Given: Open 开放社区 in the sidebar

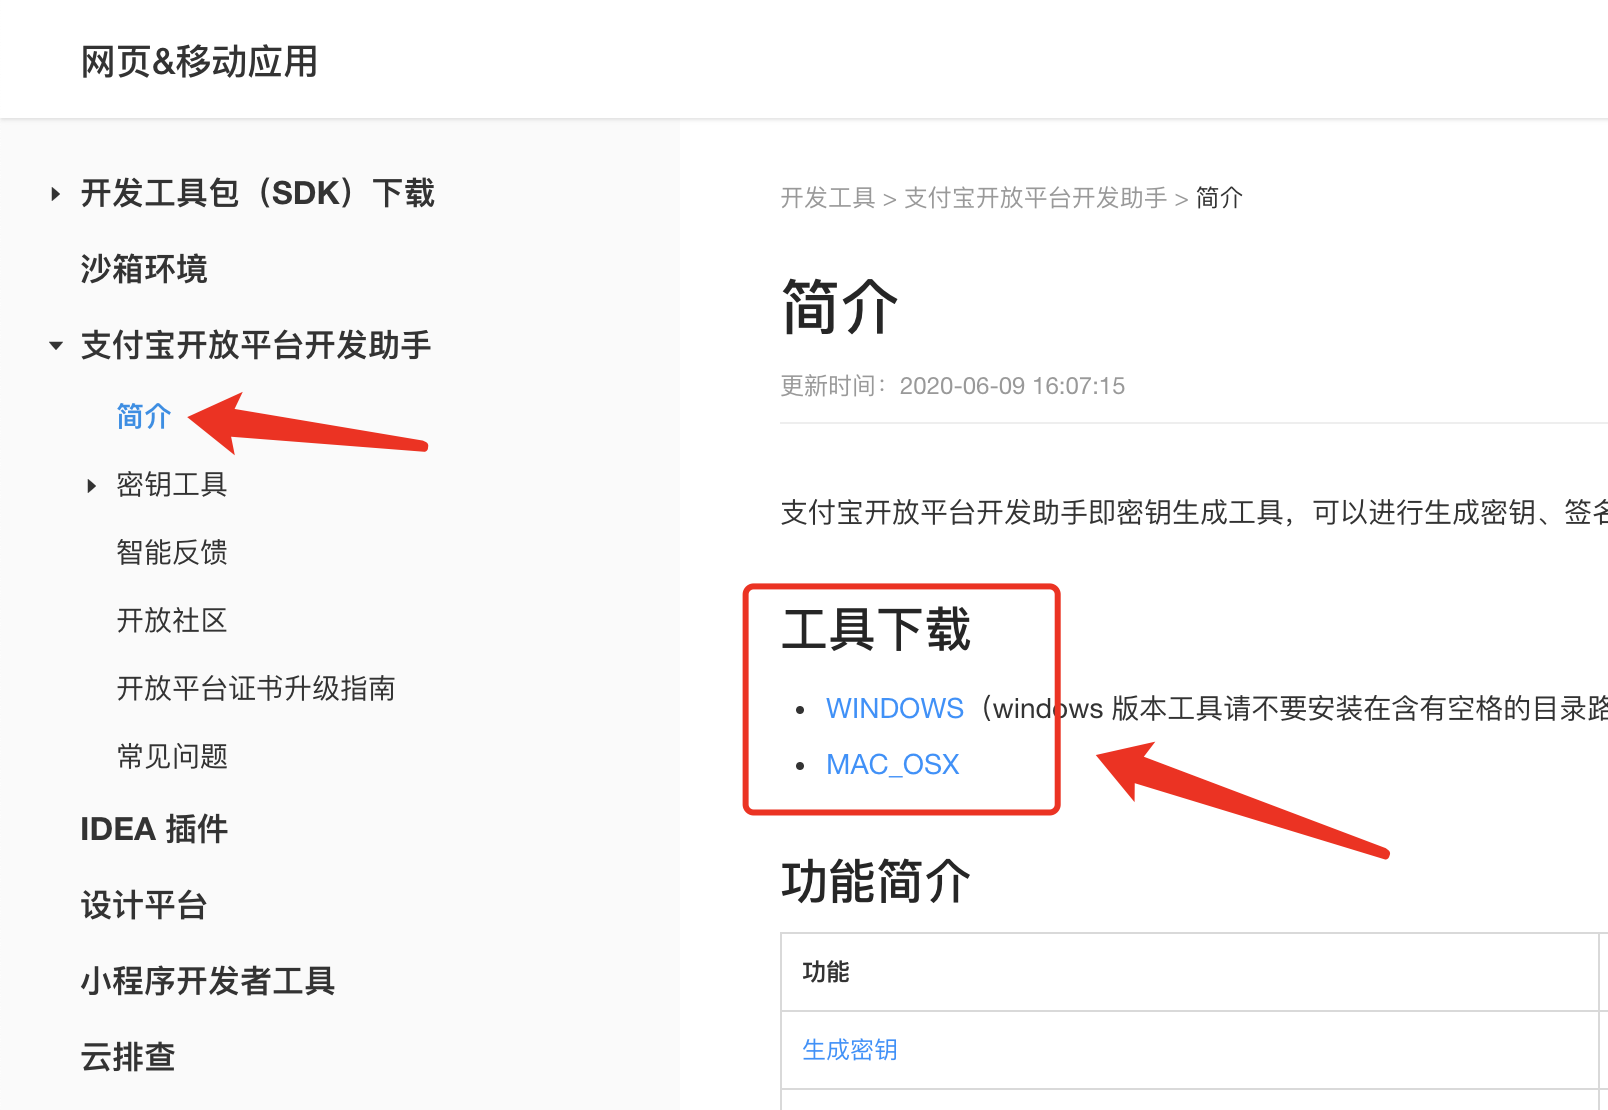Looking at the screenshot, I should point(172,620).
